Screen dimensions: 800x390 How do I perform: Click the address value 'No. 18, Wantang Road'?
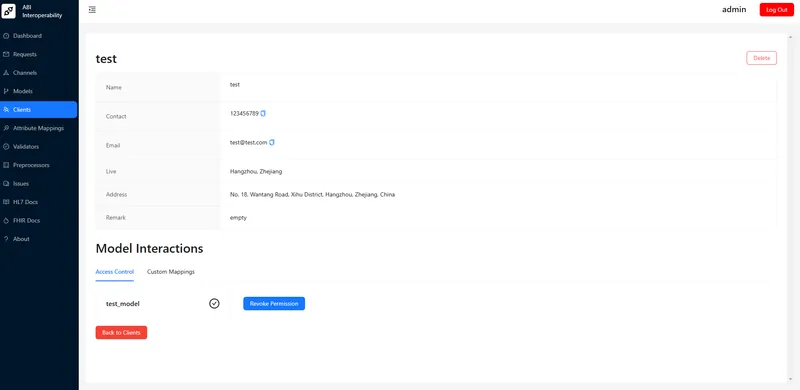[312, 194]
